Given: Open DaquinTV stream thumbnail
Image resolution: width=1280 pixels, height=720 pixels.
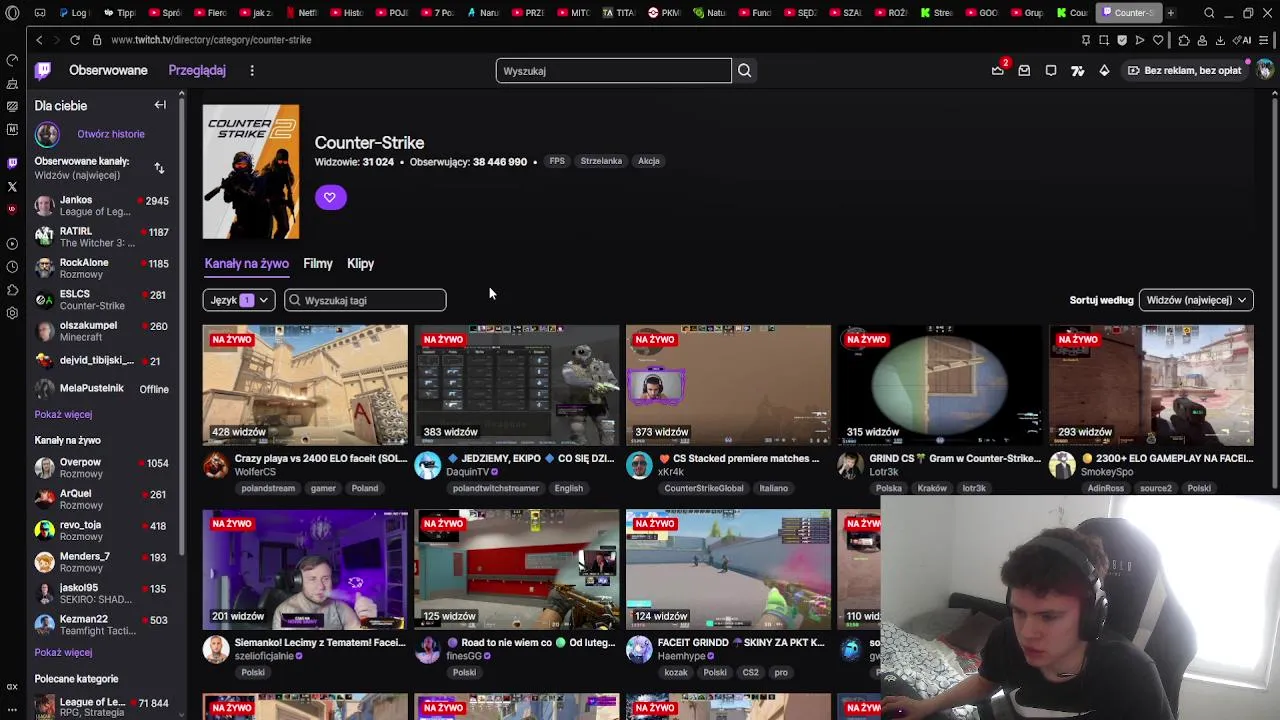Looking at the screenshot, I should [x=517, y=385].
